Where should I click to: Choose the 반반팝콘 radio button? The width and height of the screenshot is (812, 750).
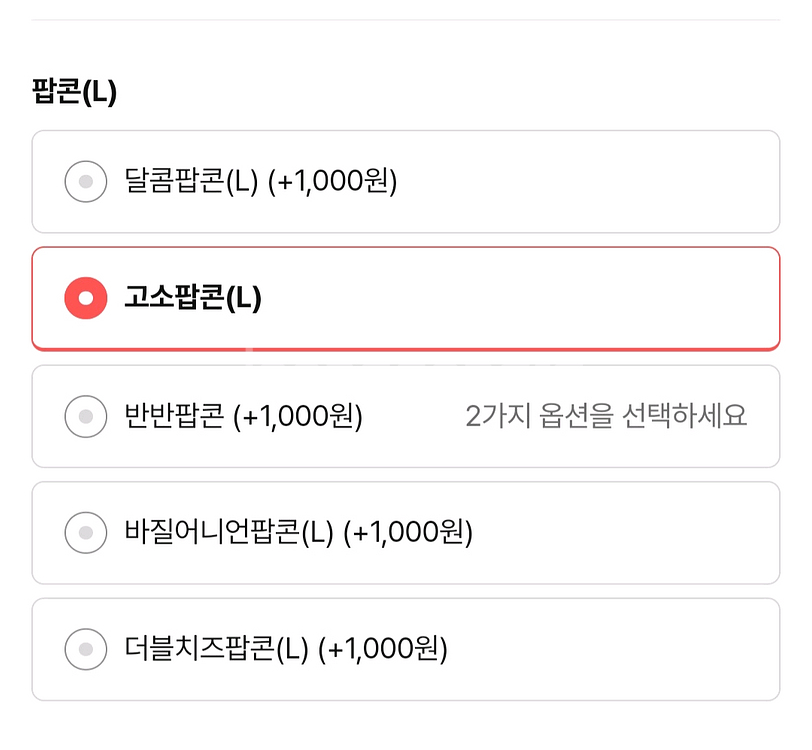pyautogui.click(x=86, y=416)
